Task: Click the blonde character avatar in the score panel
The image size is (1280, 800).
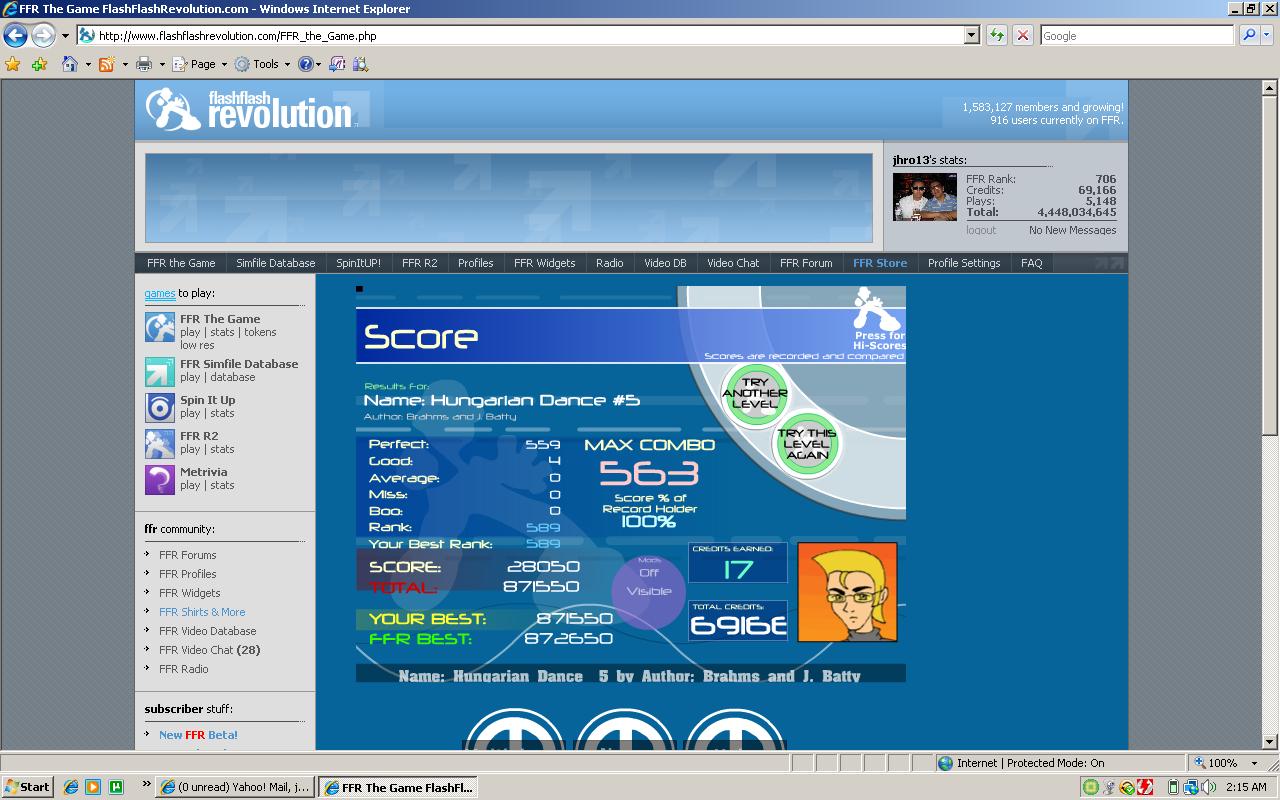Action: (848, 592)
